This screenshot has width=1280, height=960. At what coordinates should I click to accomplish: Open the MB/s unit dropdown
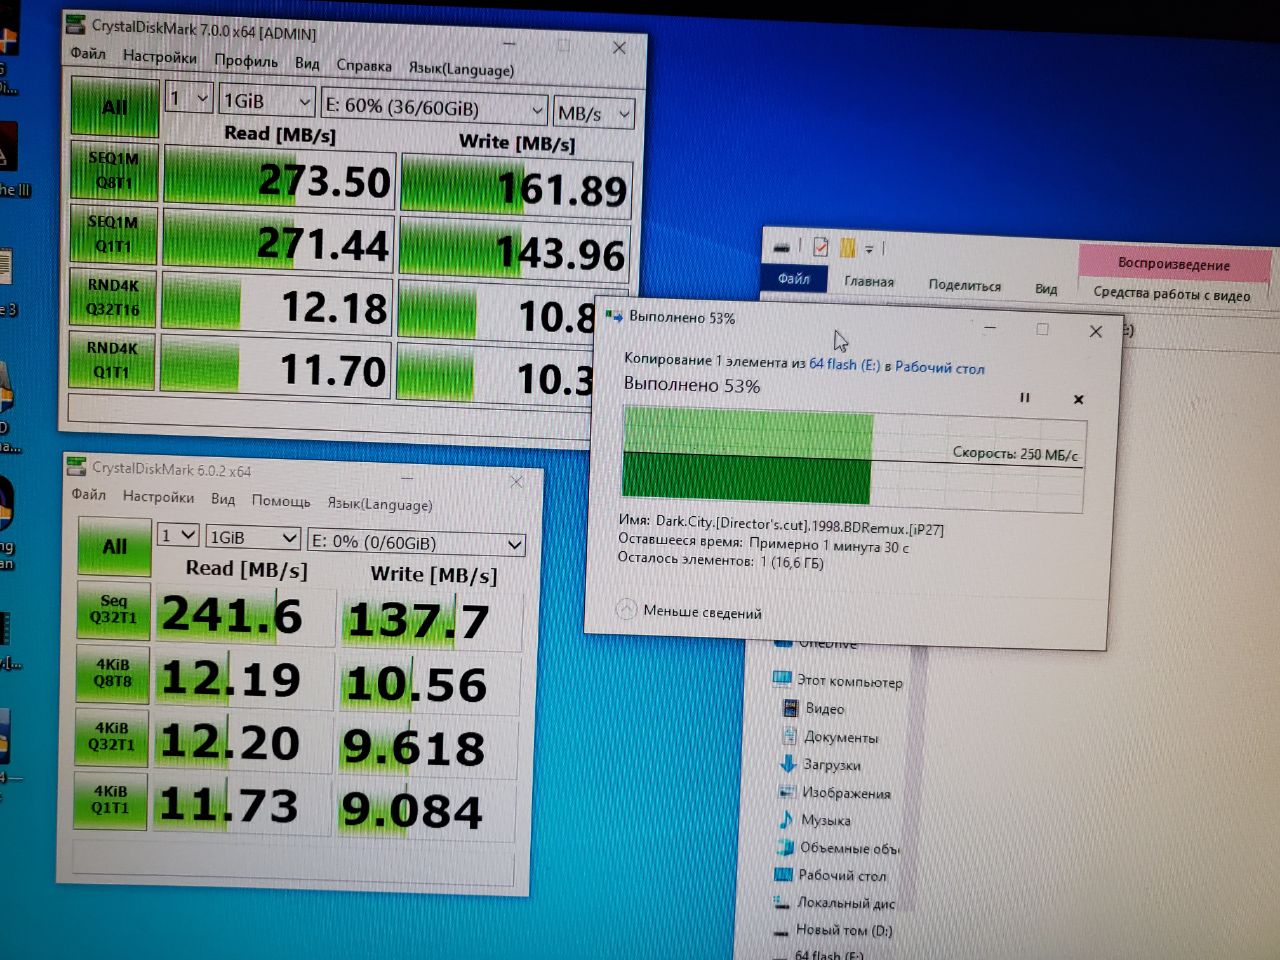coord(594,113)
